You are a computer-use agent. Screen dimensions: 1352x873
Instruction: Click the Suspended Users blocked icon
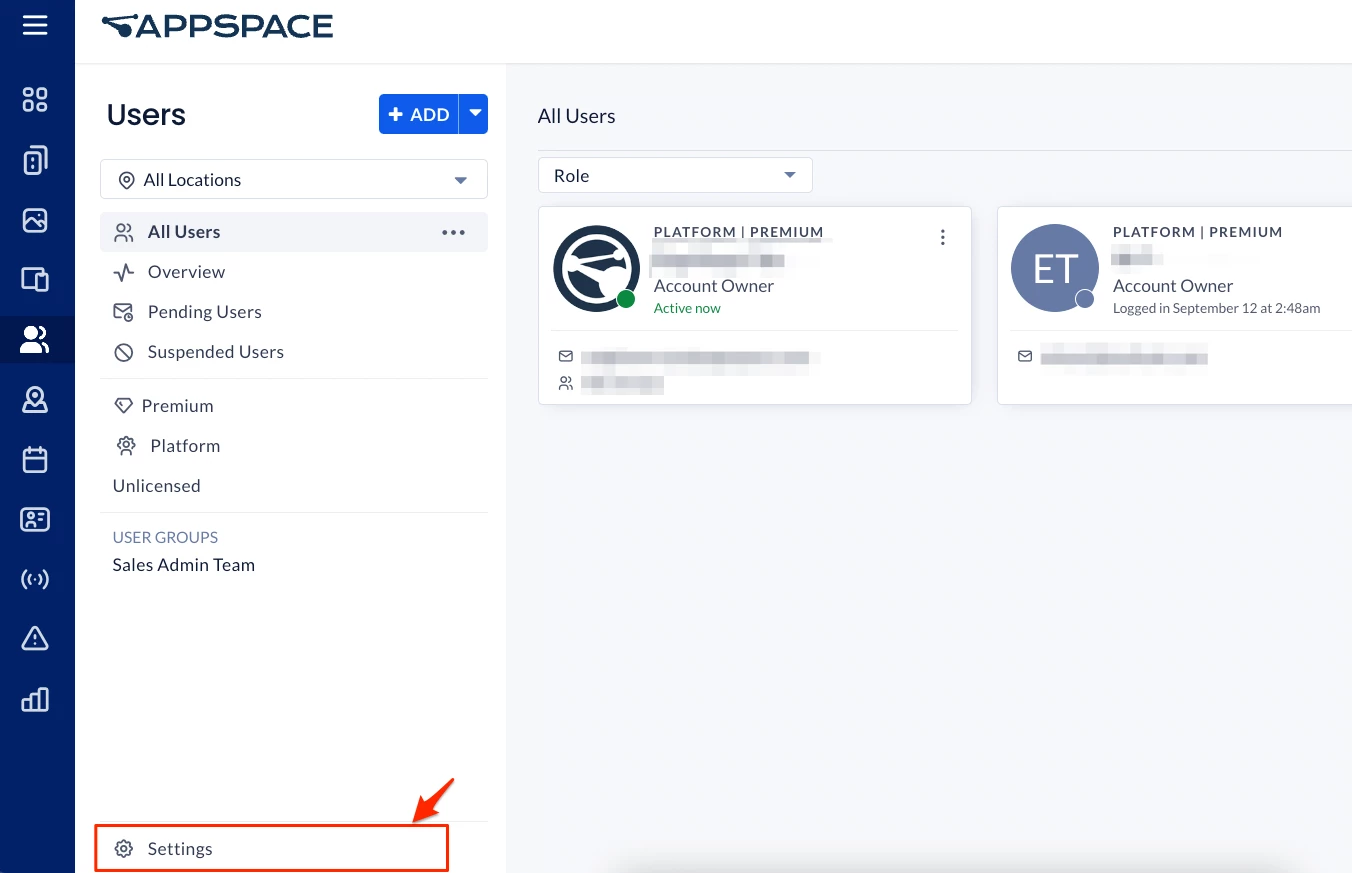[124, 352]
